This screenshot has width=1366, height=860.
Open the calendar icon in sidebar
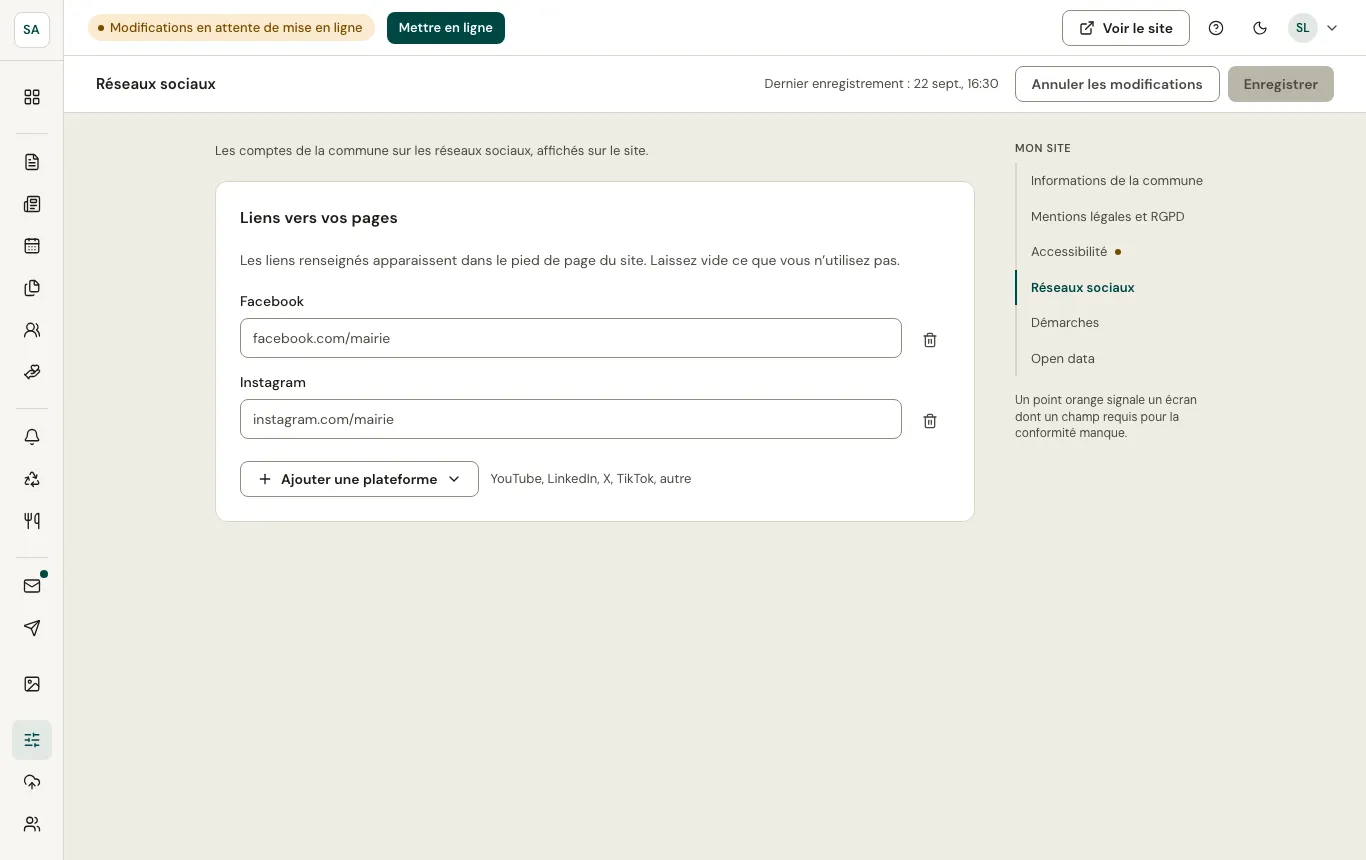32,246
